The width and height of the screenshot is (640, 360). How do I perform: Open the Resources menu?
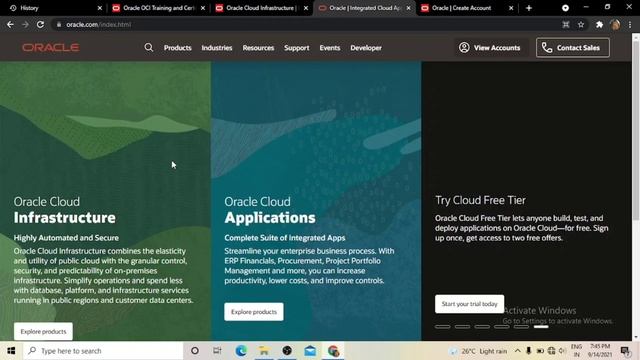click(x=258, y=48)
